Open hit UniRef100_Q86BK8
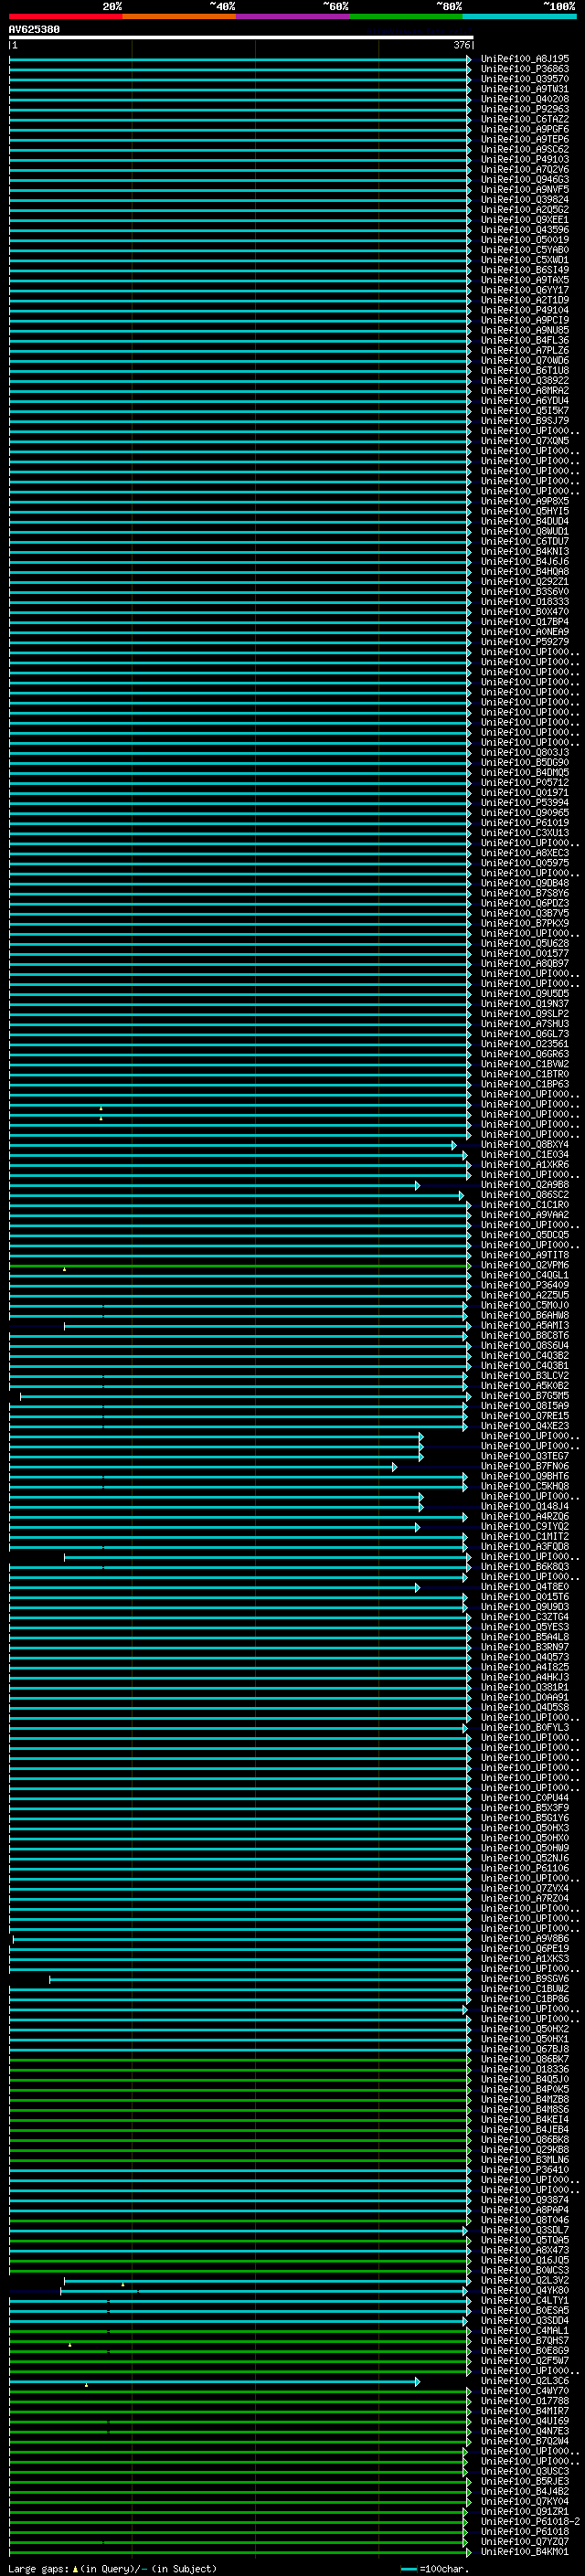The image size is (585, 2576). (525, 2140)
